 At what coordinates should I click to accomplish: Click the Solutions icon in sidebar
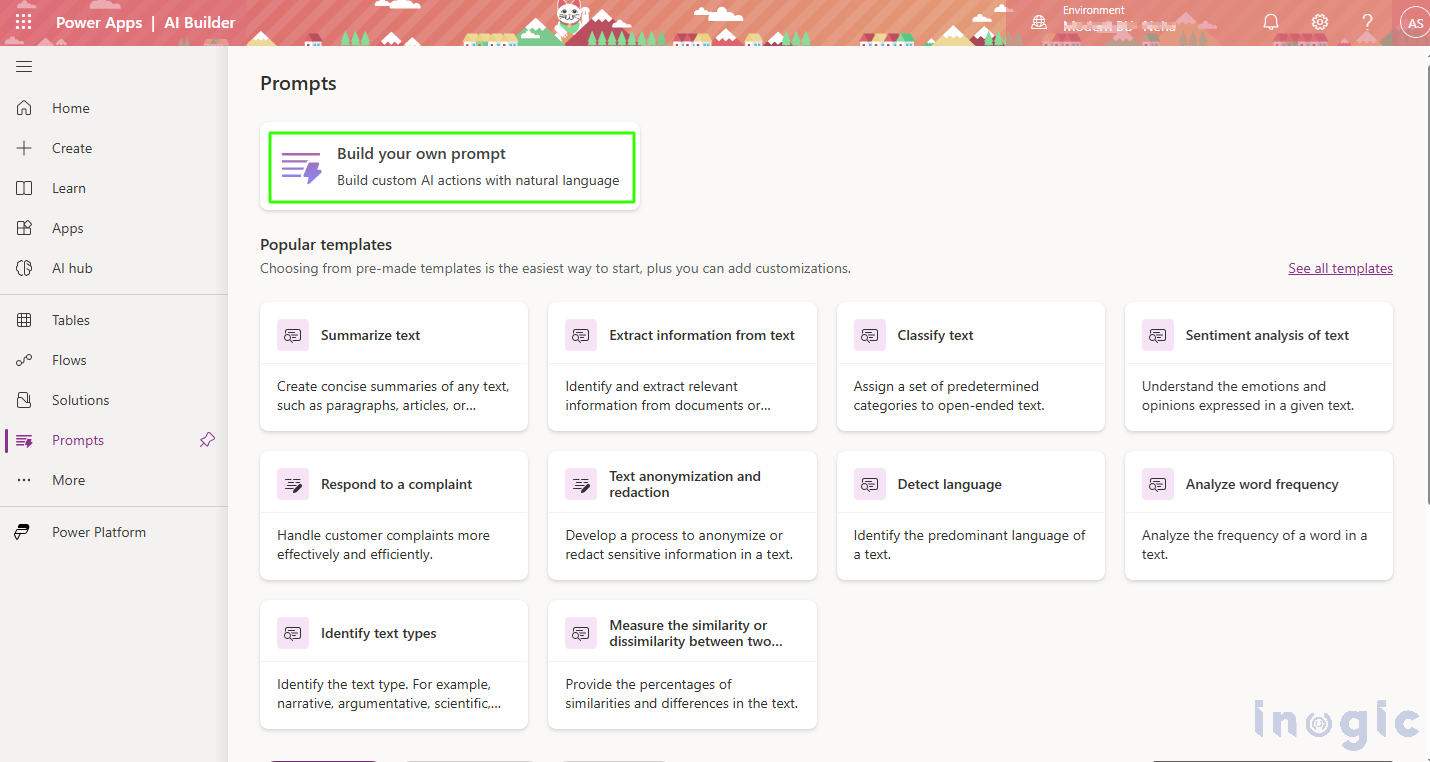[24, 400]
